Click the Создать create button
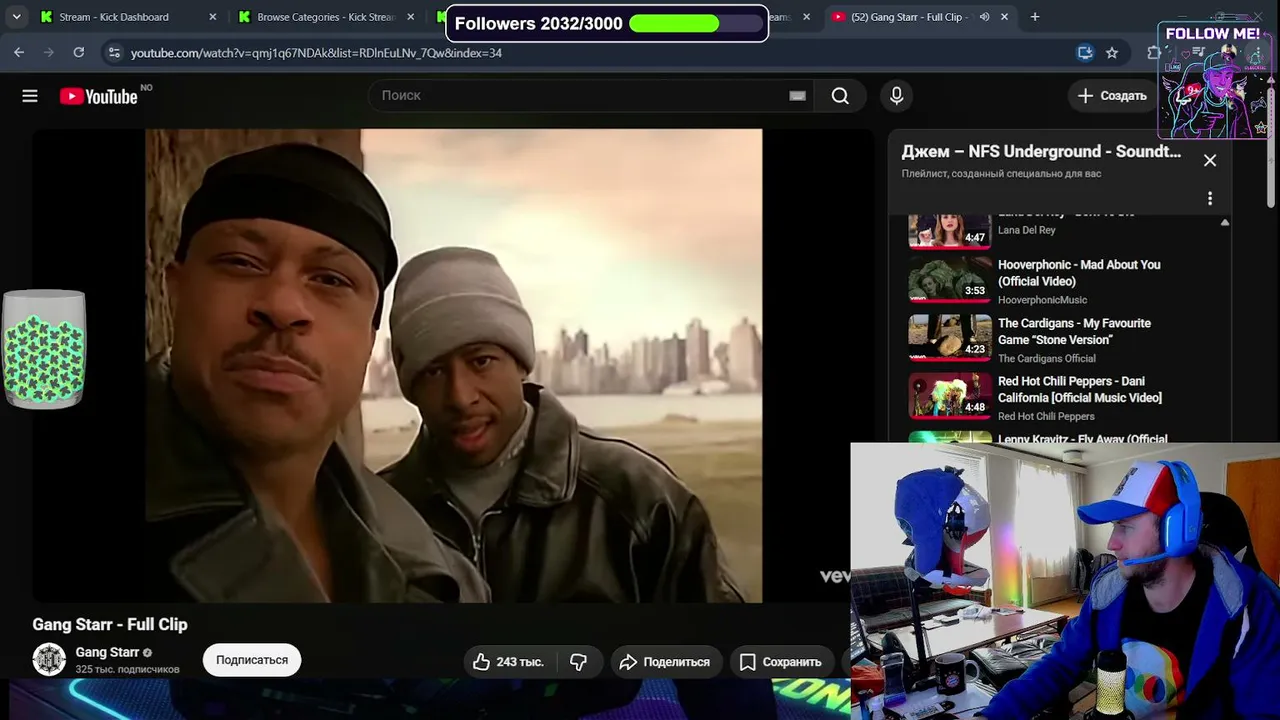This screenshot has height=720, width=1280. (1112, 96)
